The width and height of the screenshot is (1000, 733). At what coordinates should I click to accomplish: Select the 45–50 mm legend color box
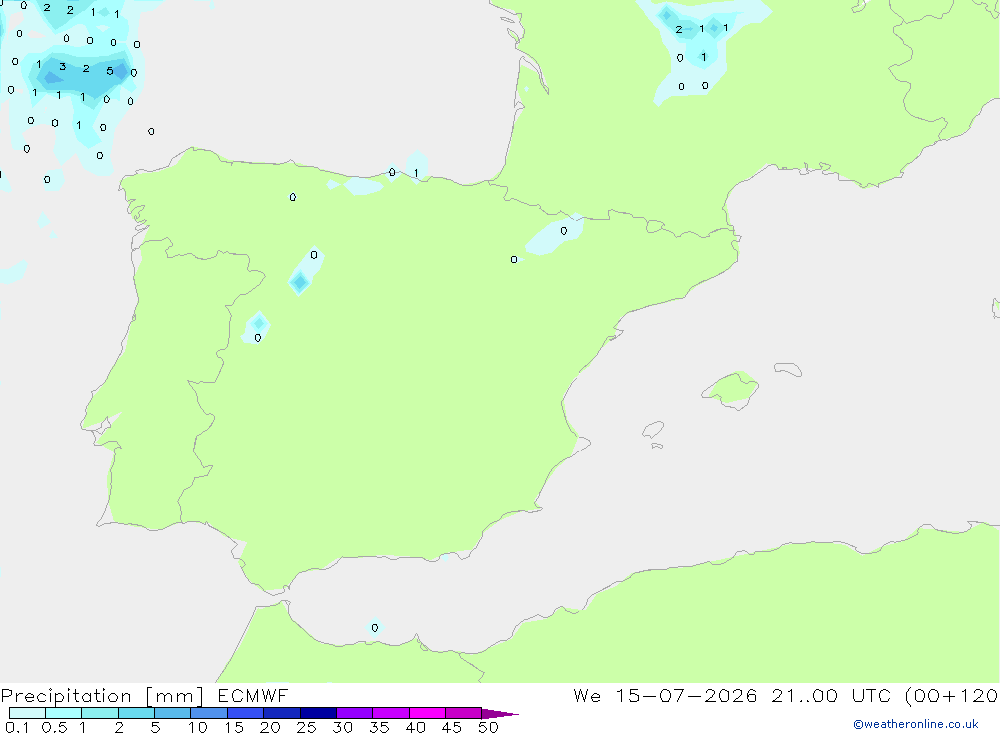(464, 713)
